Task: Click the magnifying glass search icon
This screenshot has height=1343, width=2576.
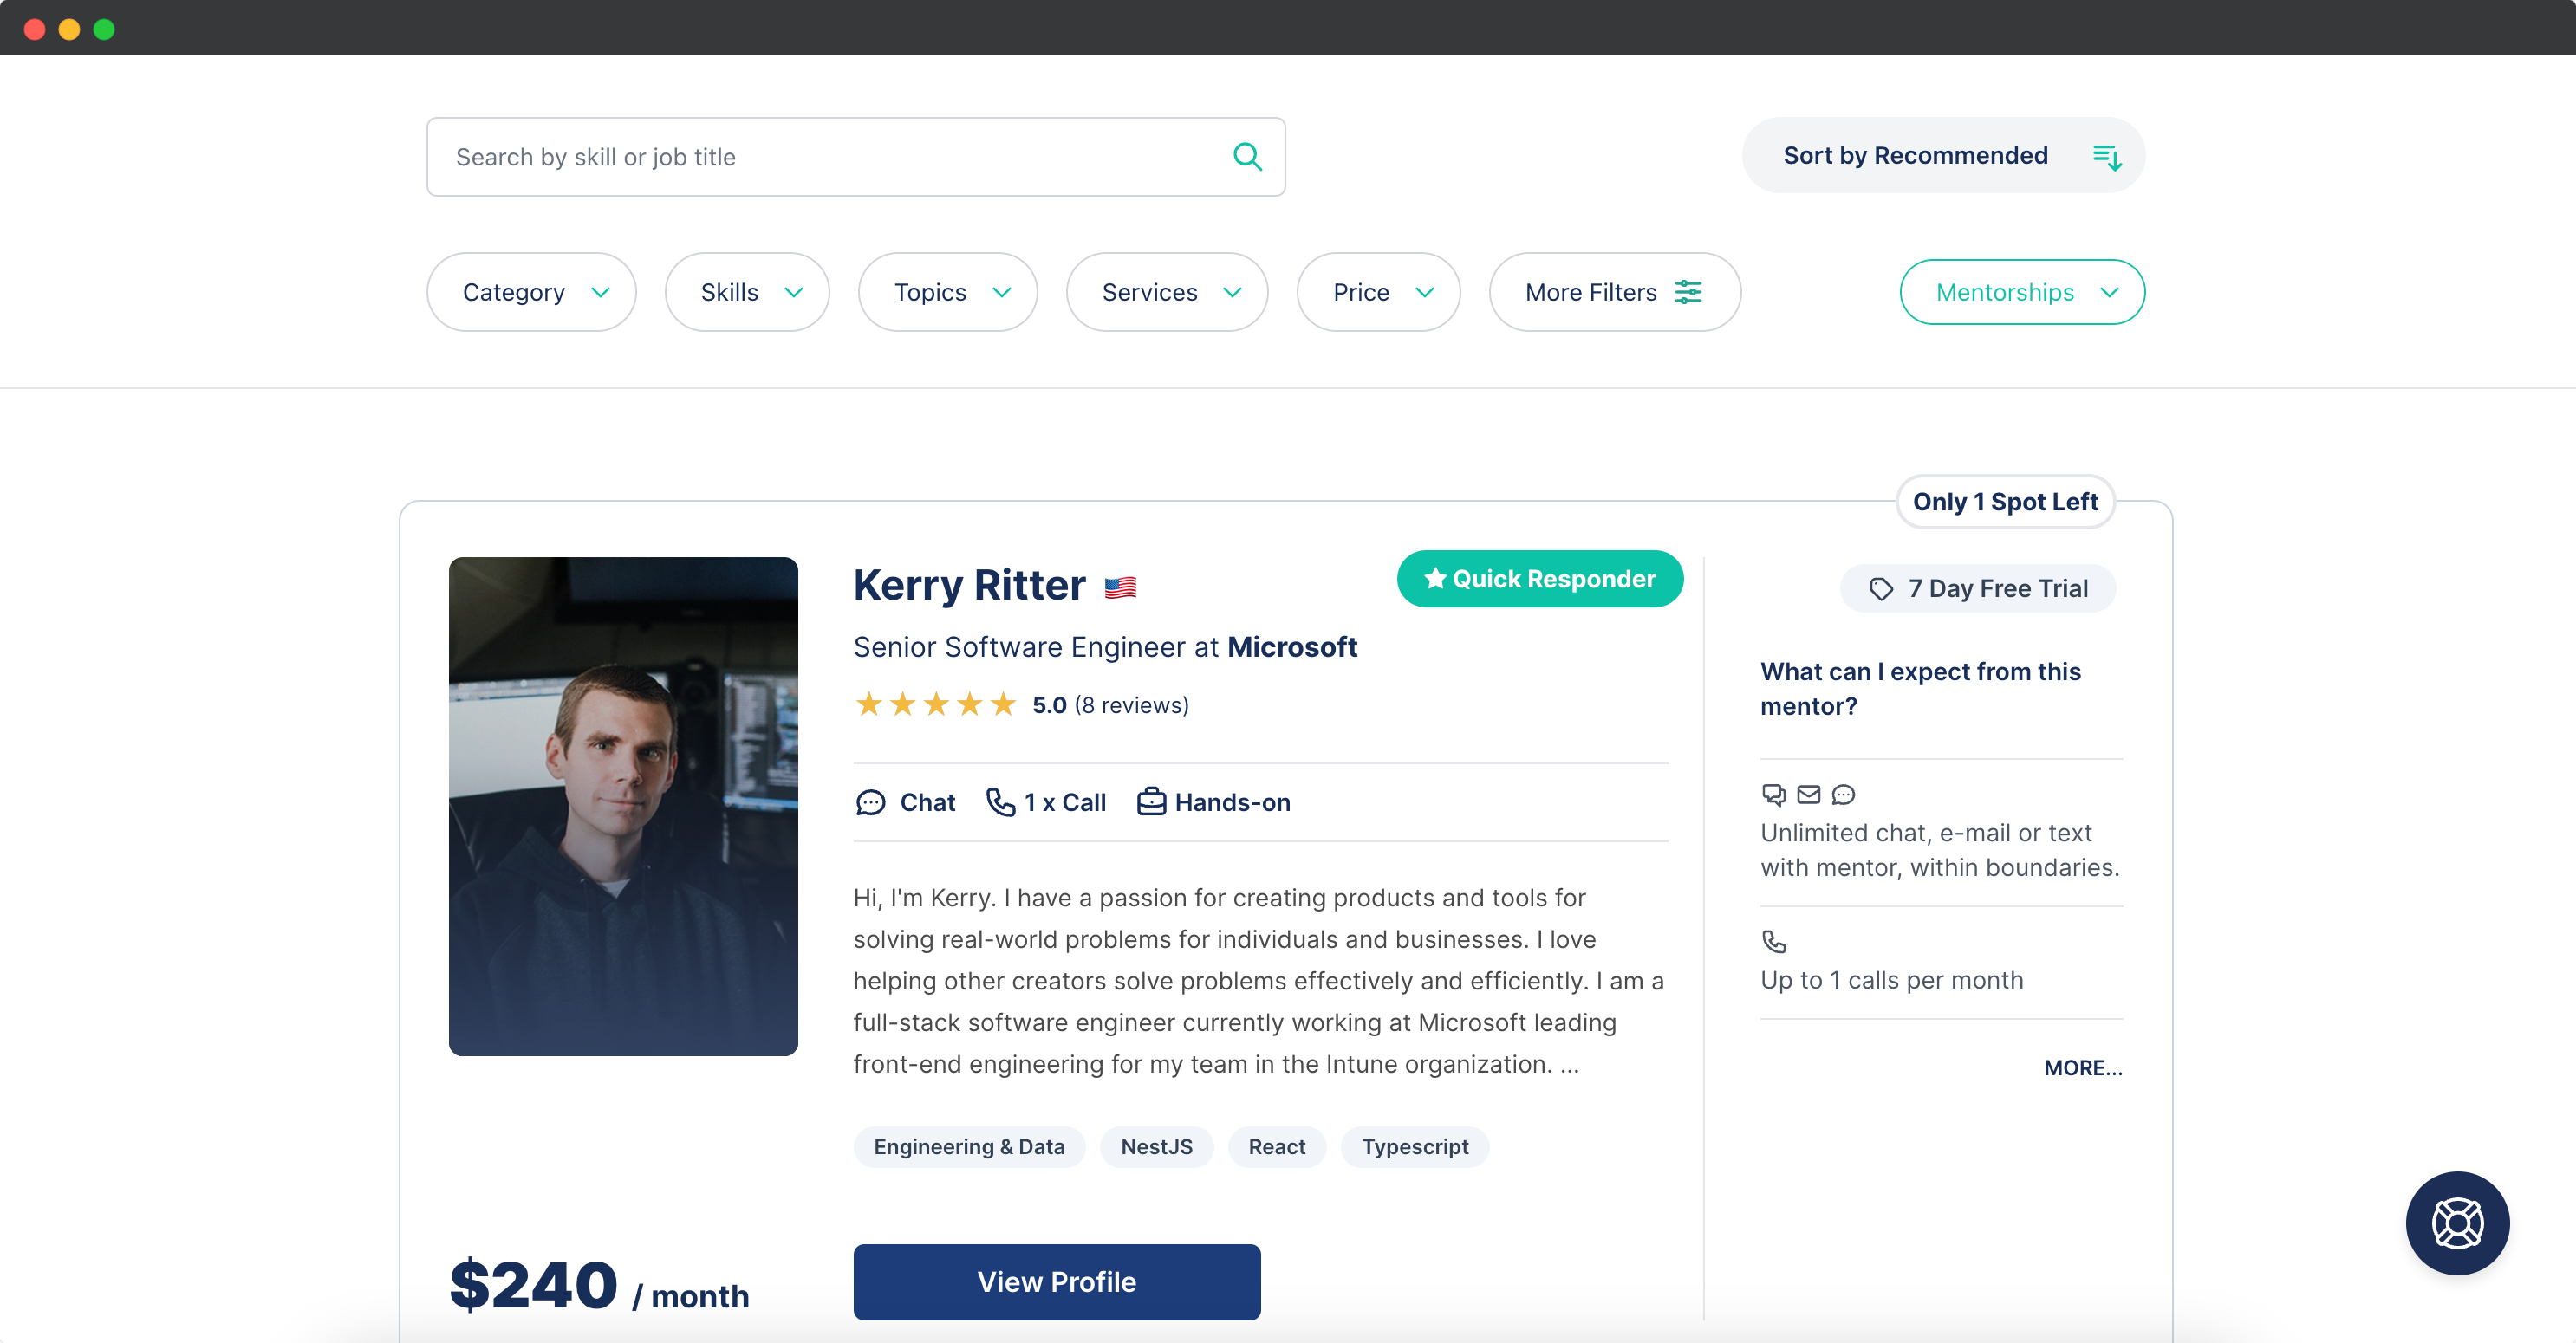Action: 1247,157
